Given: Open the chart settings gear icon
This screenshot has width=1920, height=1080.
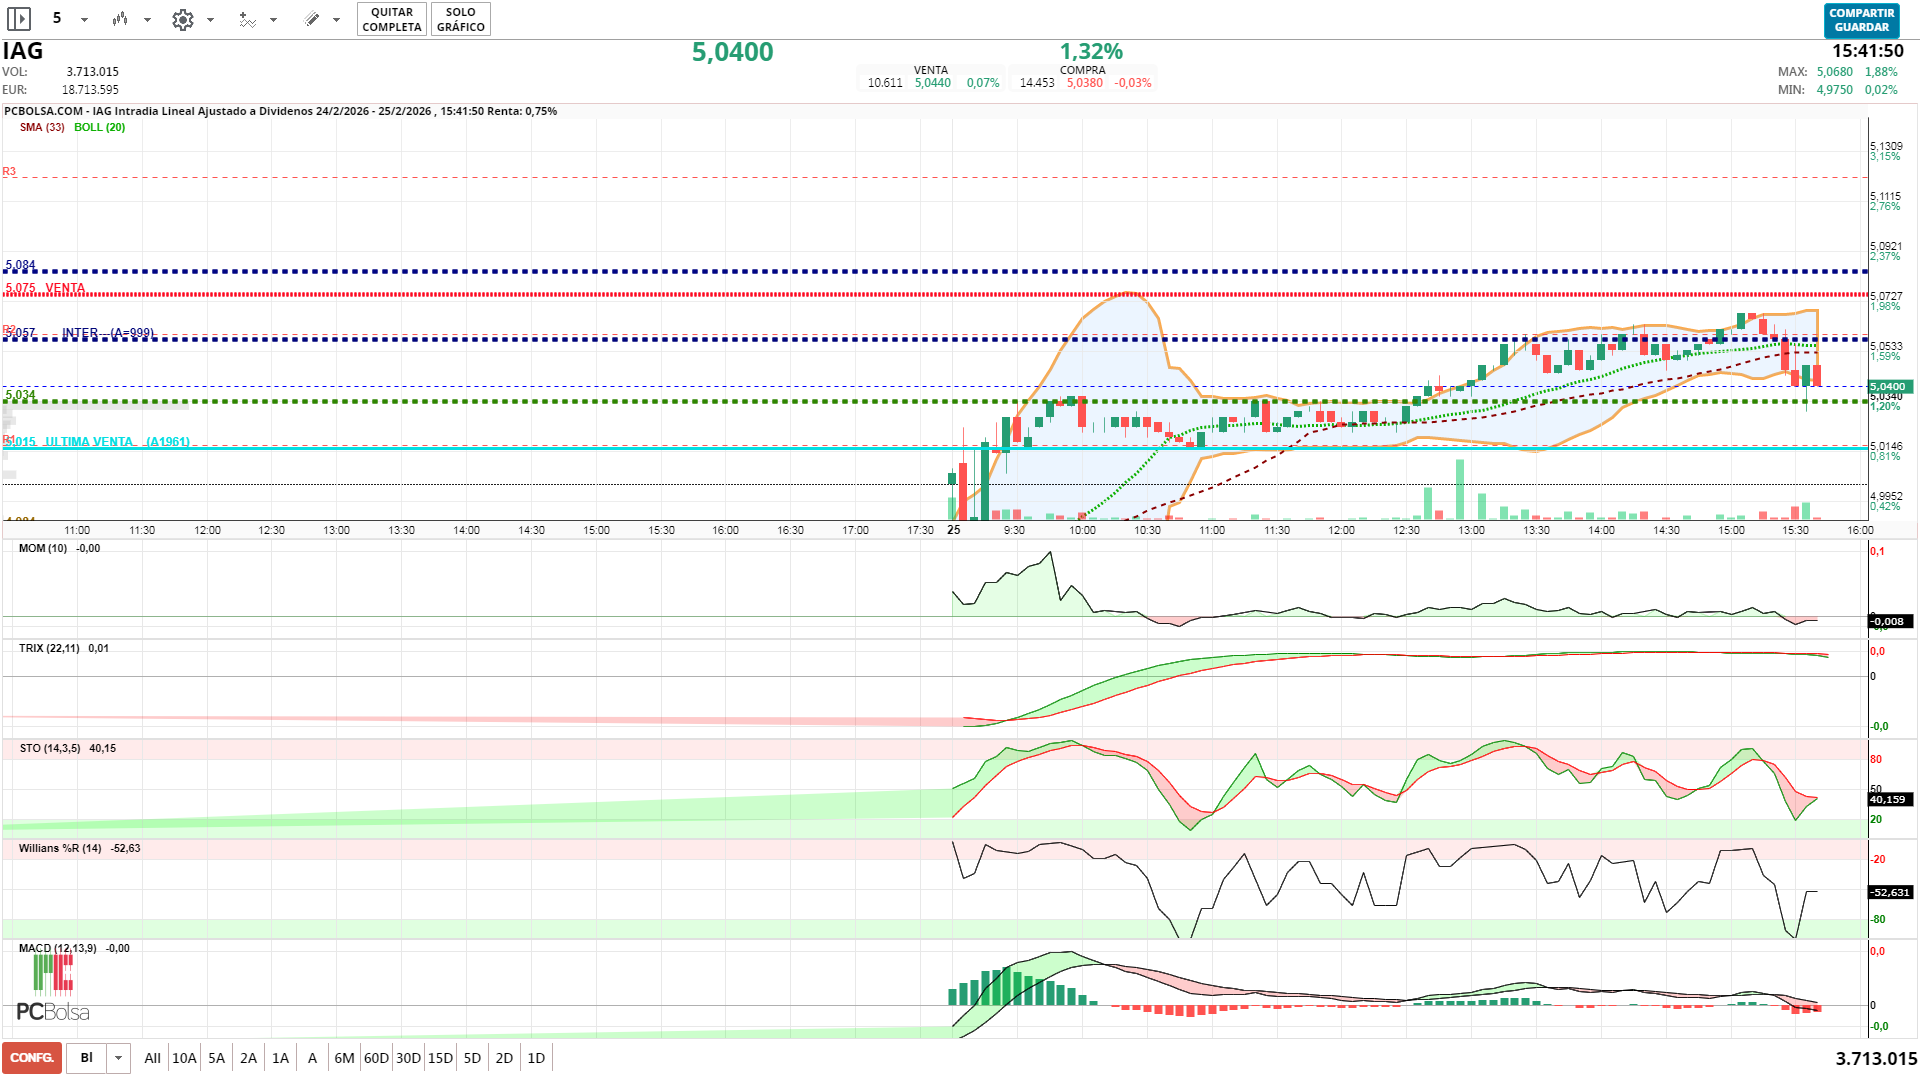Looking at the screenshot, I should click(x=182, y=19).
